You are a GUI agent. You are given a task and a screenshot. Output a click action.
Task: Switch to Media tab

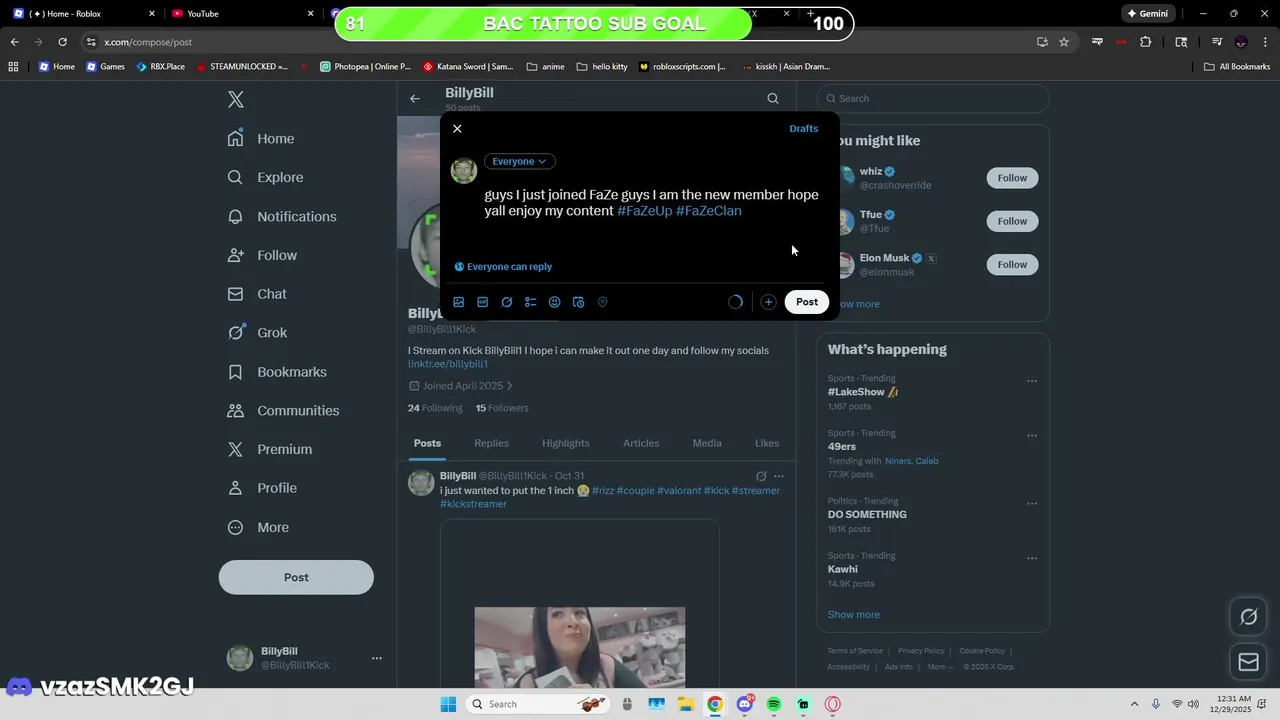coord(707,443)
